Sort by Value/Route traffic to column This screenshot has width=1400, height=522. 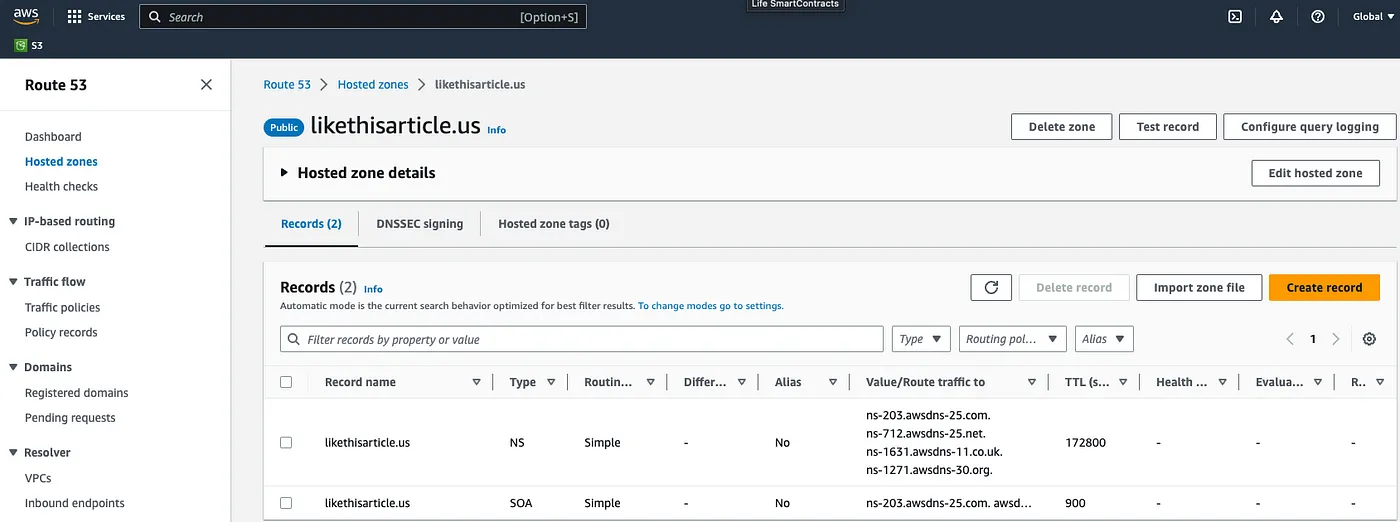[1031, 382]
